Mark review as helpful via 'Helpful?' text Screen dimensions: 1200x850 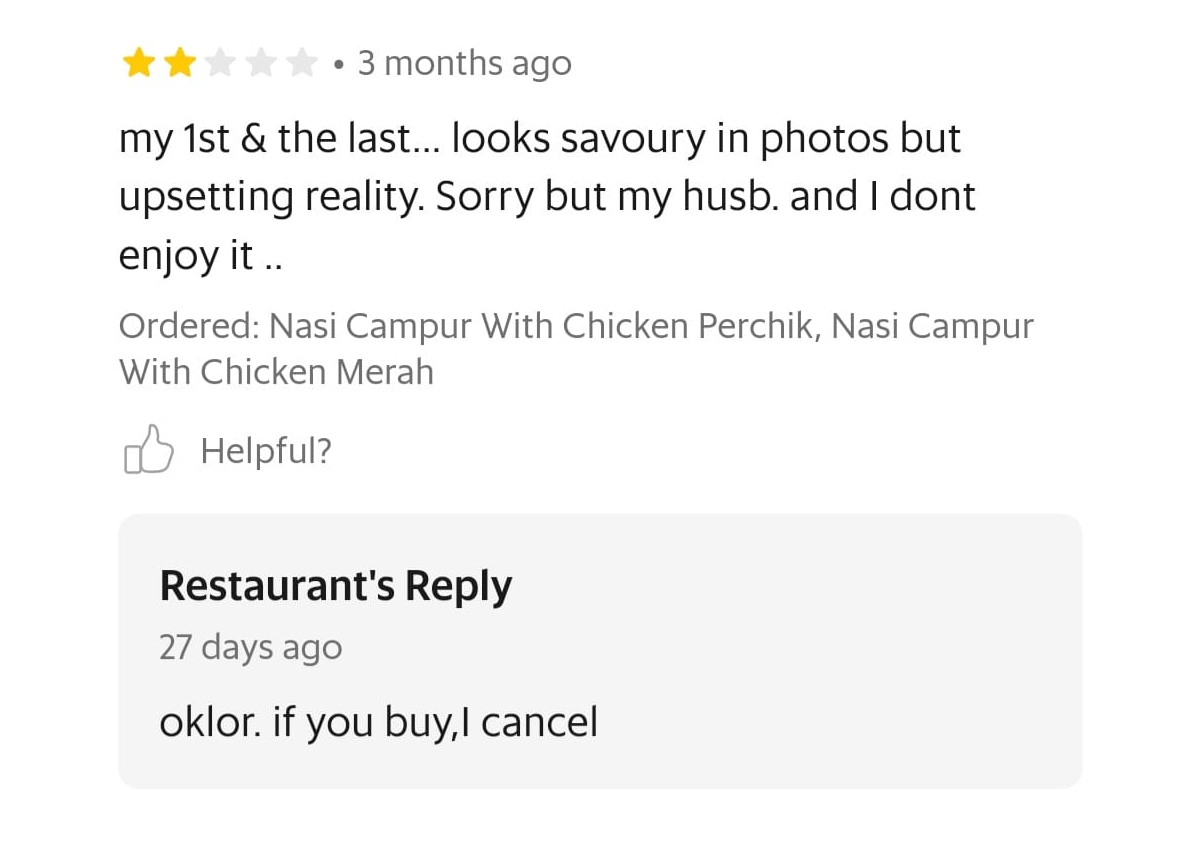coord(266,452)
